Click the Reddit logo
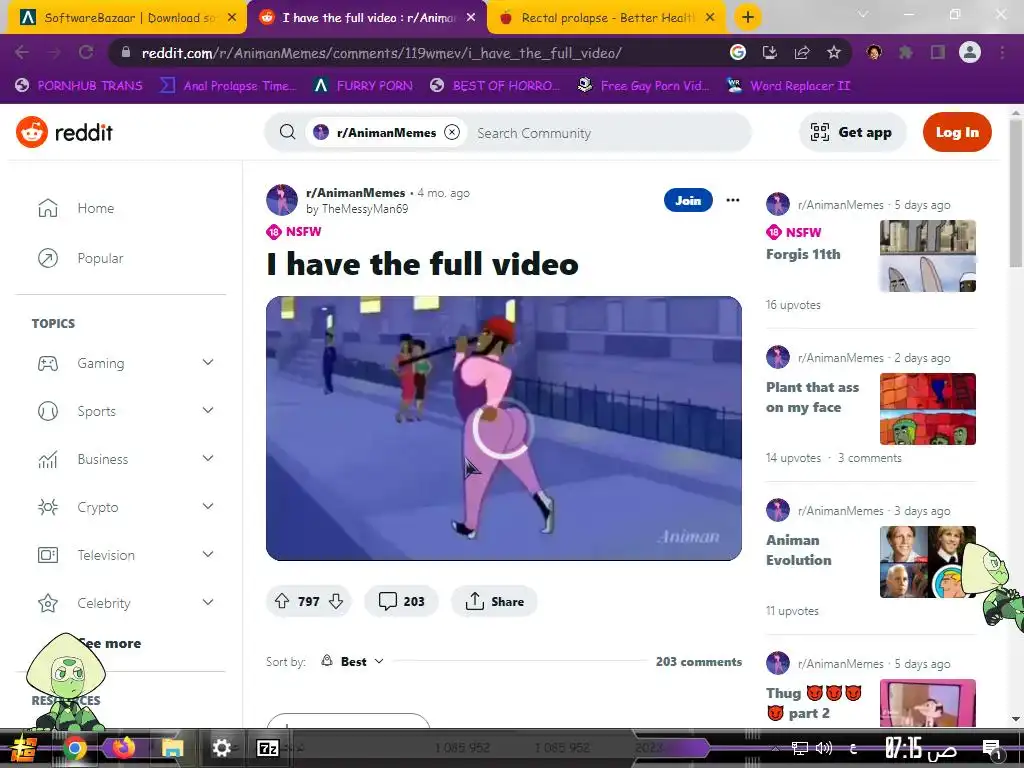Image resolution: width=1024 pixels, height=768 pixels. (x=64, y=133)
